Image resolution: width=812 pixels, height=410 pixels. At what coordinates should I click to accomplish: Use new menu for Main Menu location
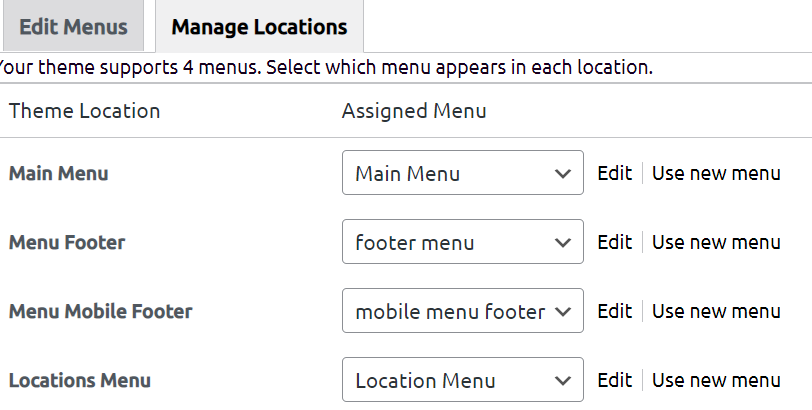coord(716,173)
